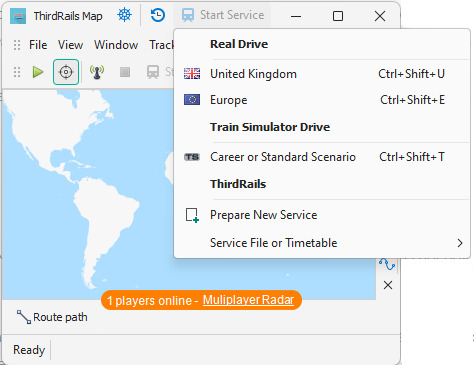Click the gray stop square icon
The height and width of the screenshot is (365, 474).
point(125,72)
